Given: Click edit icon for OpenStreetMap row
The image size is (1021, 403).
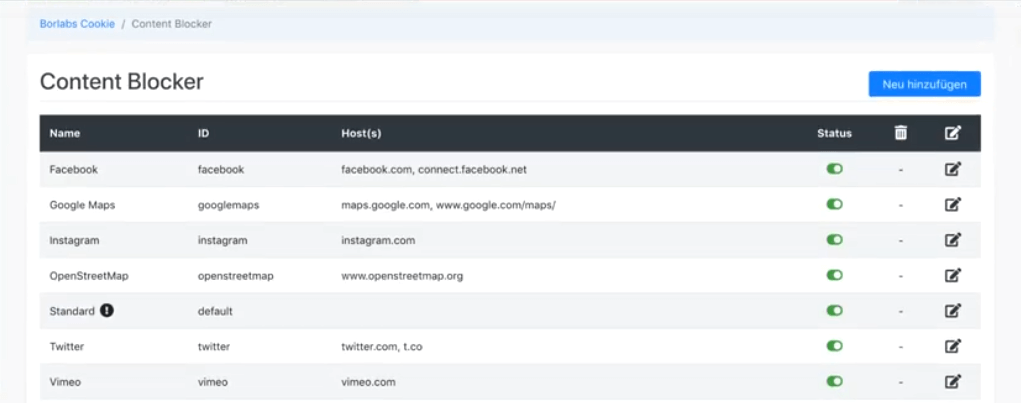Looking at the screenshot, I should (x=953, y=275).
